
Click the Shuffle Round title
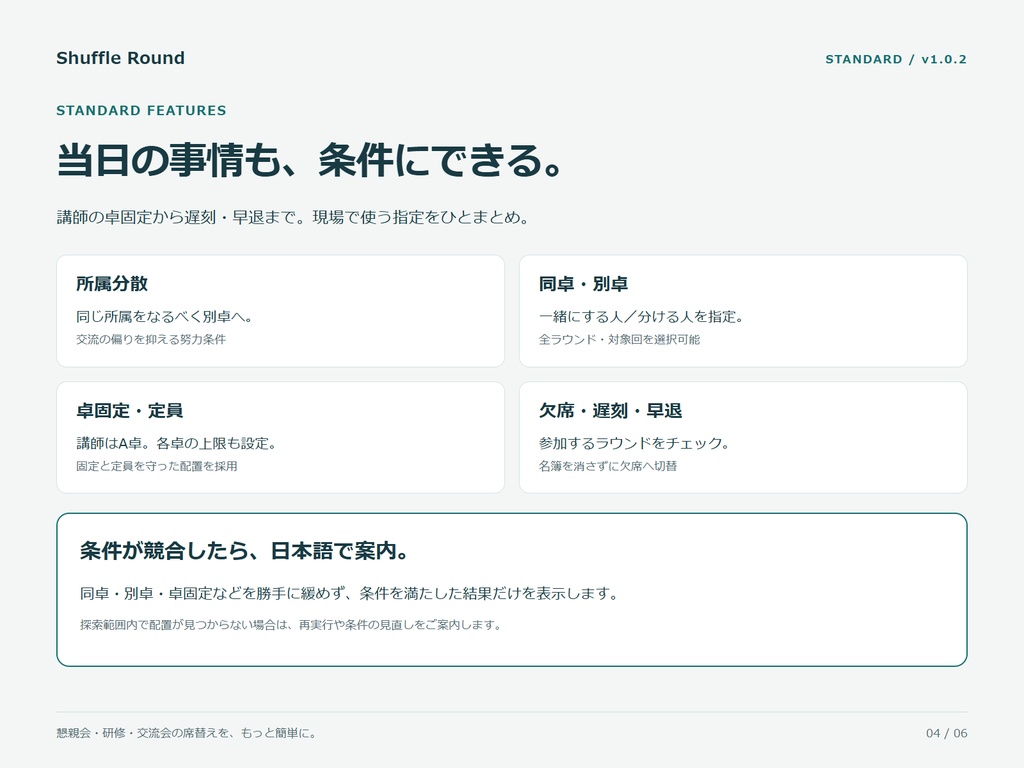[120, 58]
